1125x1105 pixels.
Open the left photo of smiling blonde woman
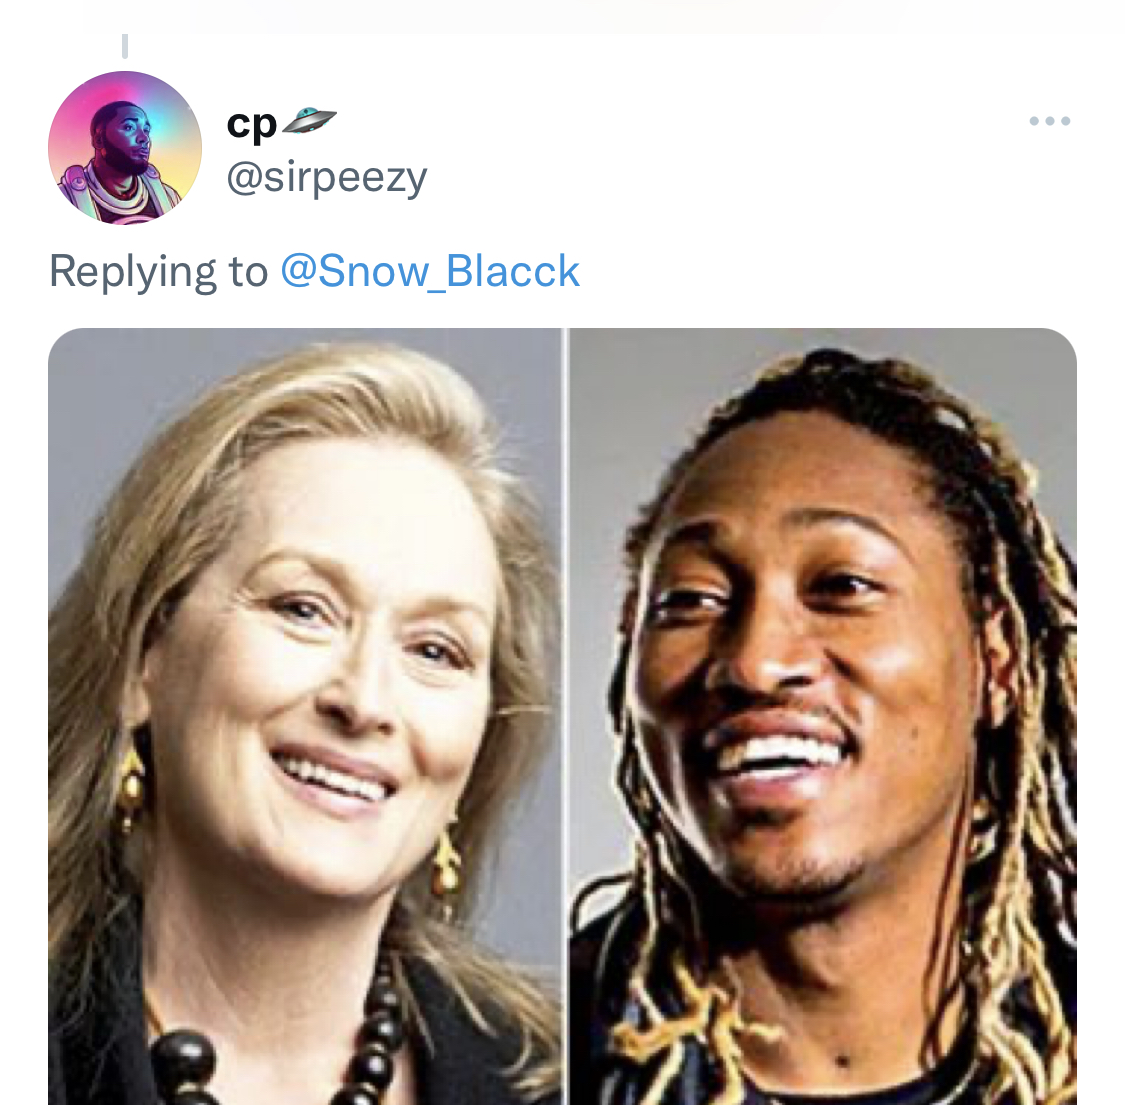[x=305, y=716]
